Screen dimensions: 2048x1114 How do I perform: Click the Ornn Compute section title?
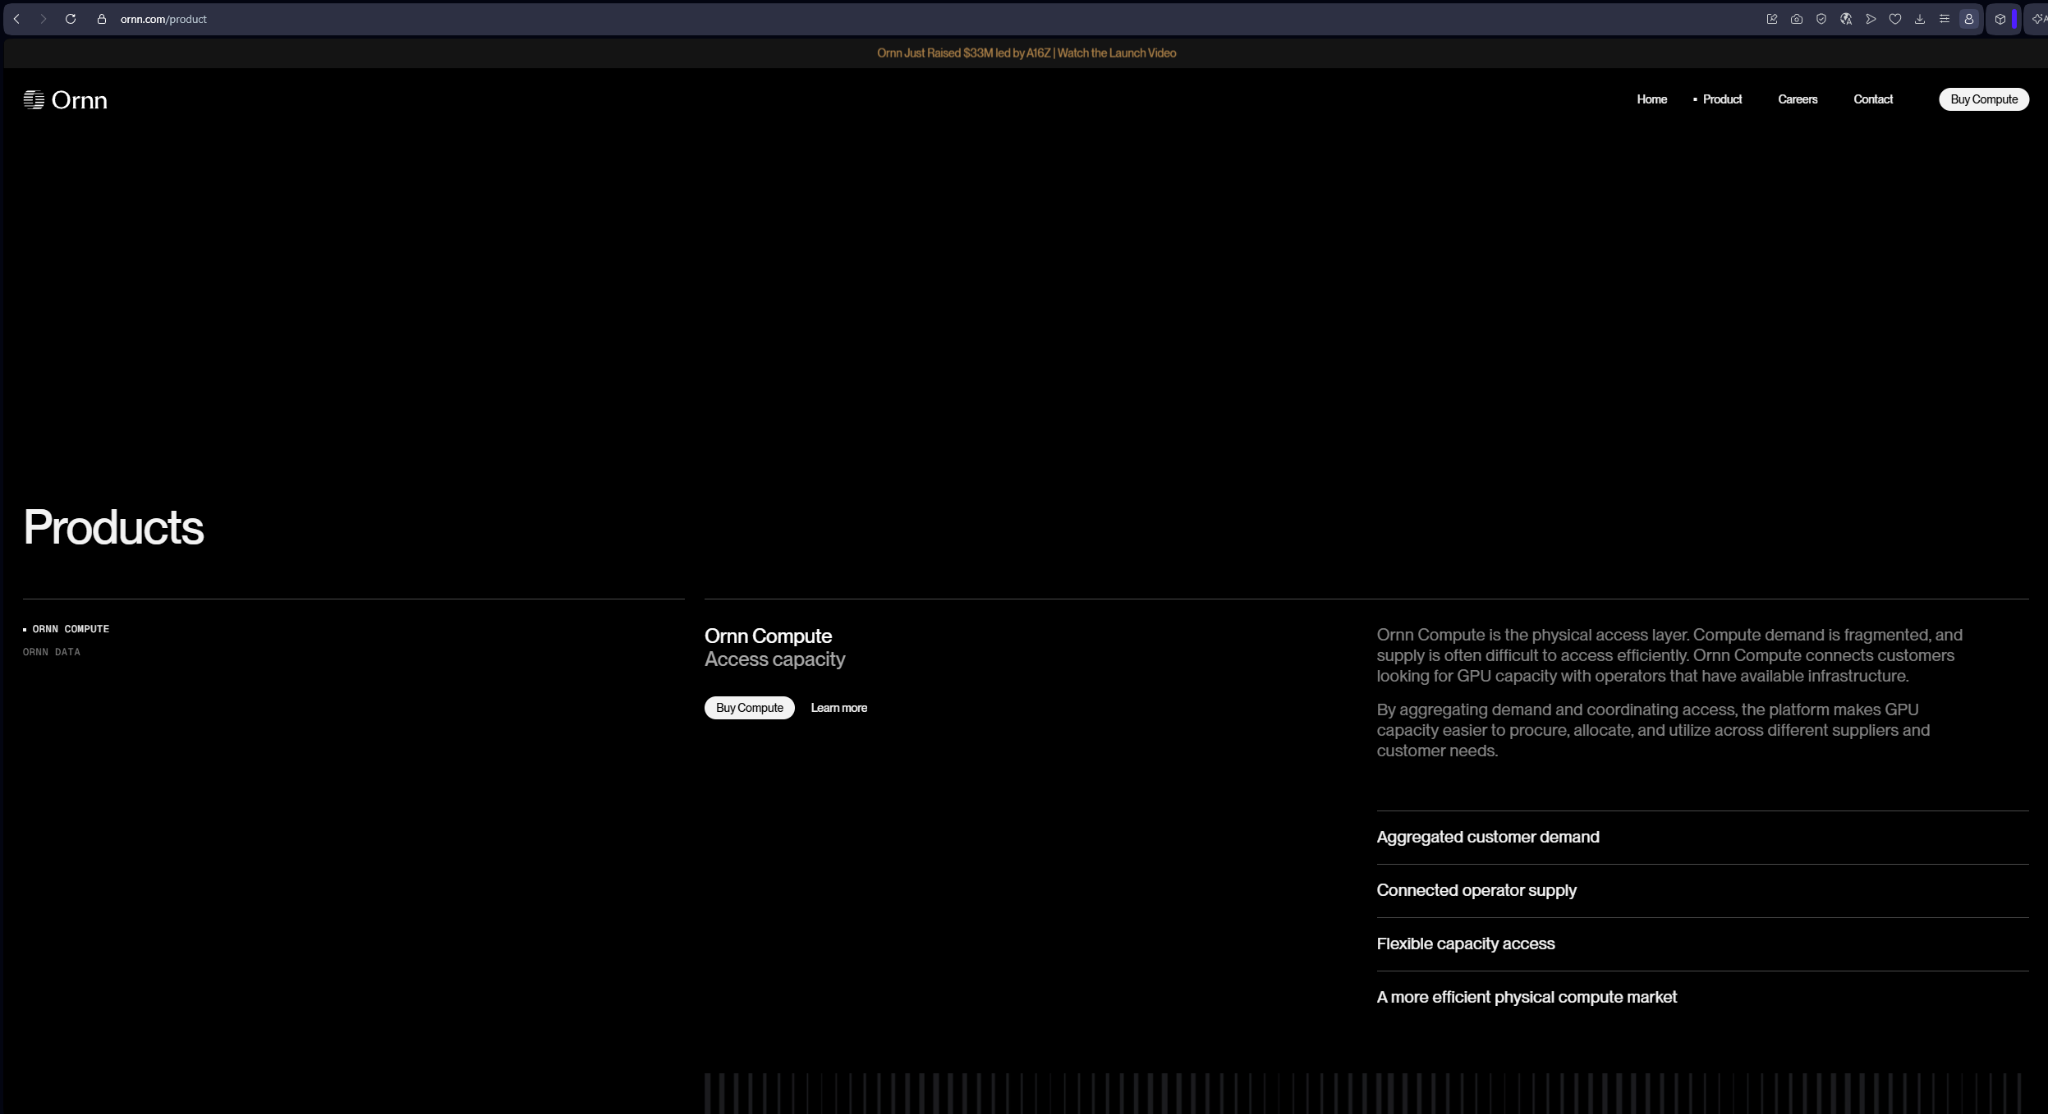pos(768,636)
